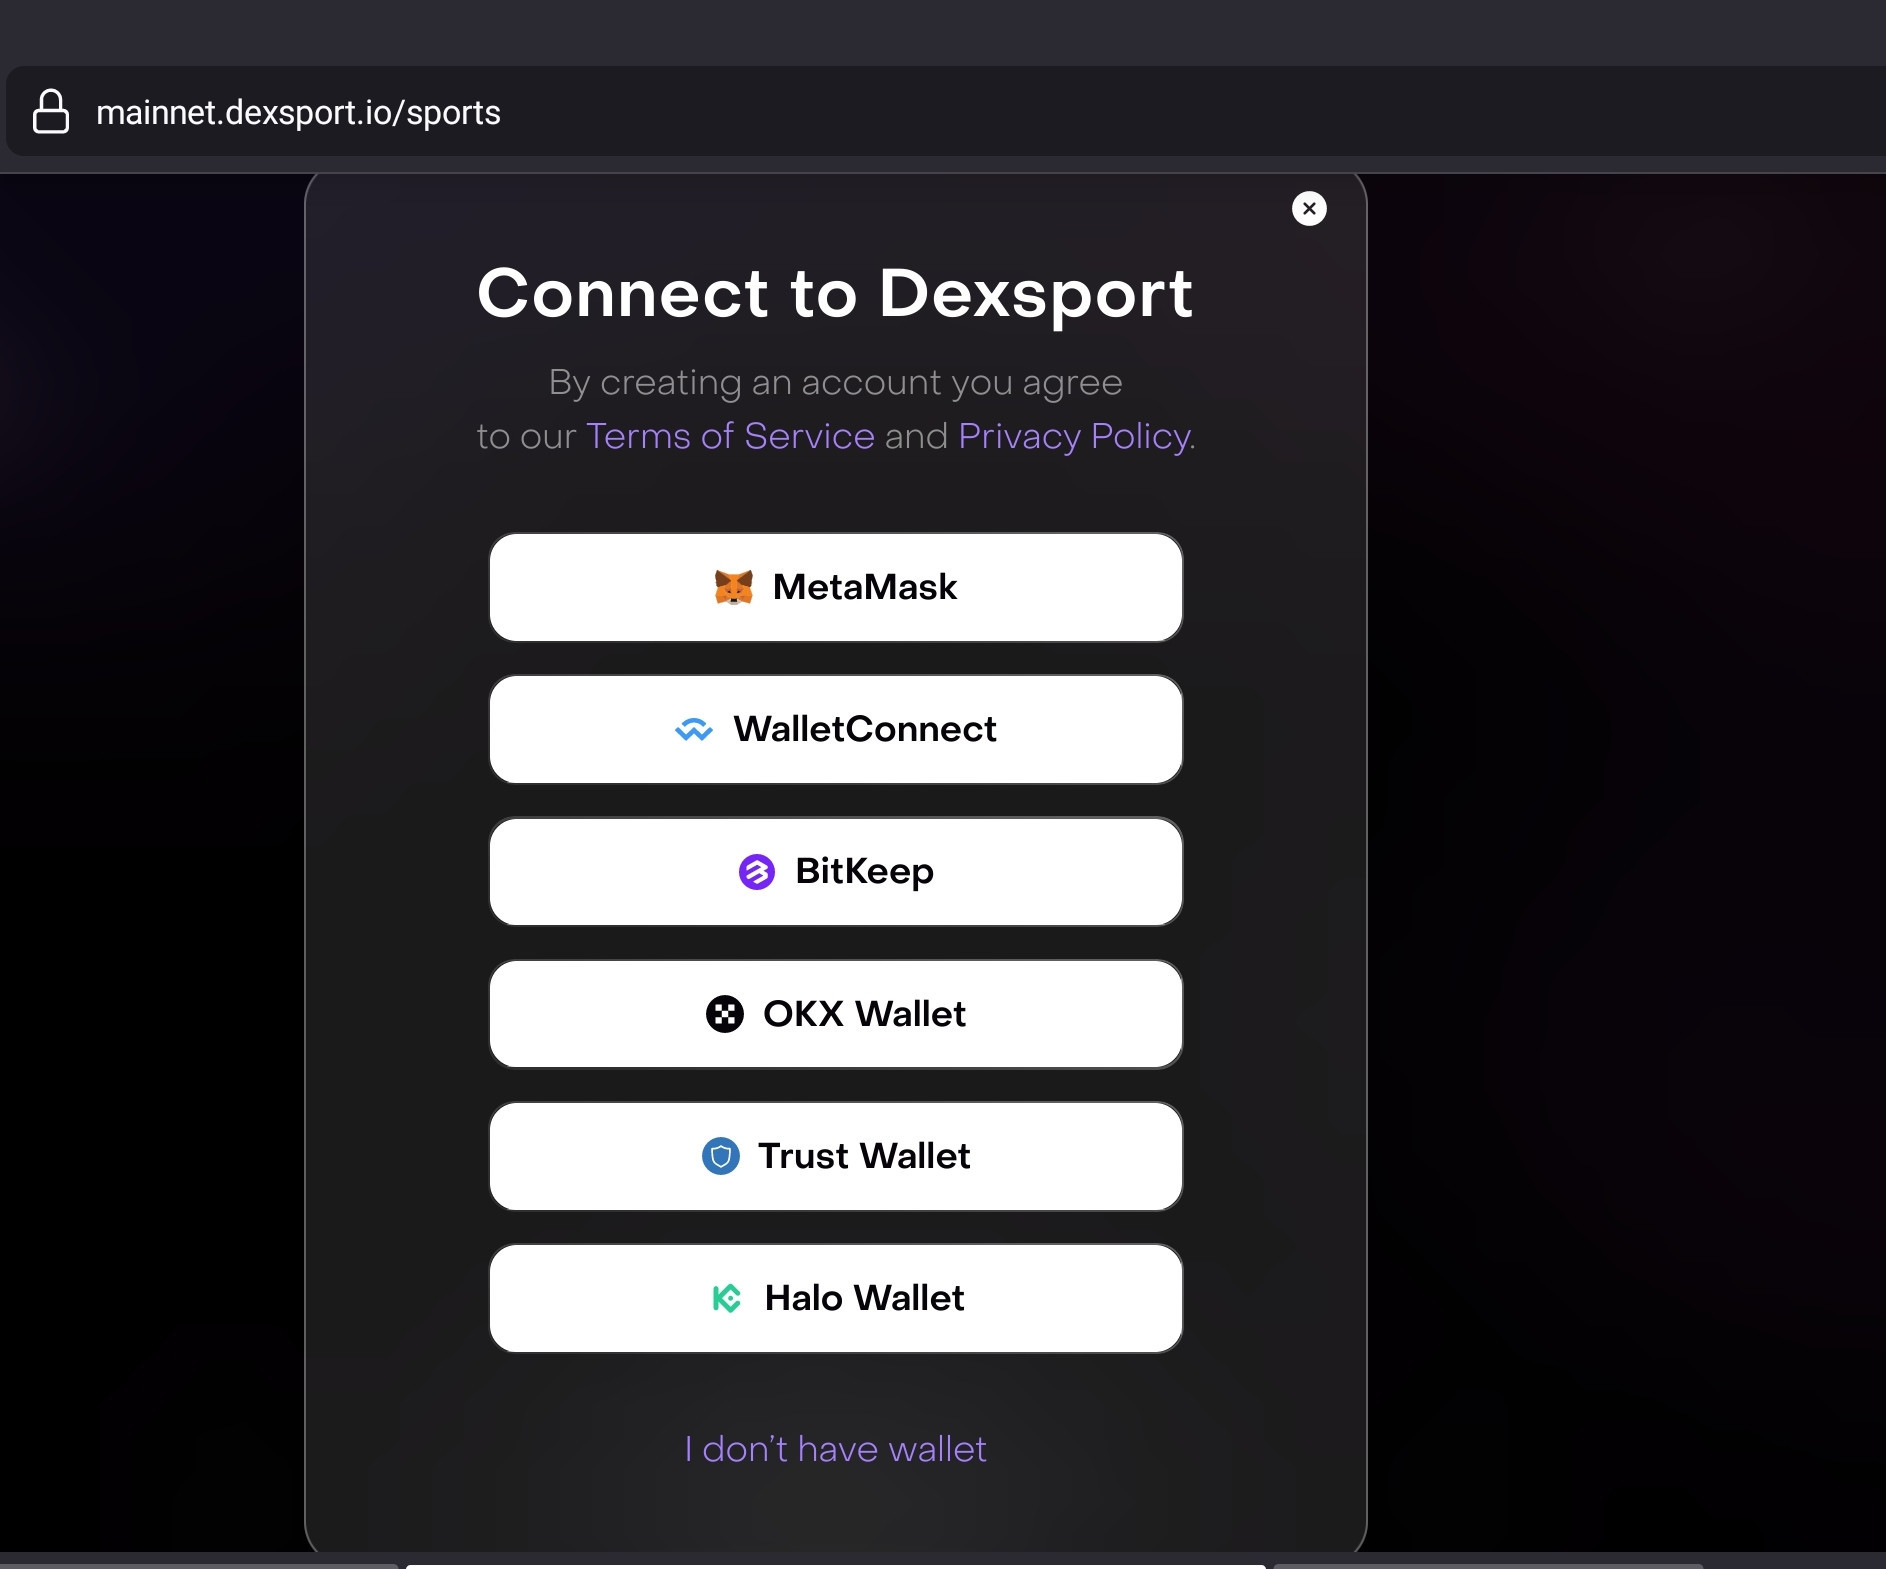
Task: Connect using the OKX Wallet button
Action: pos(836,1014)
